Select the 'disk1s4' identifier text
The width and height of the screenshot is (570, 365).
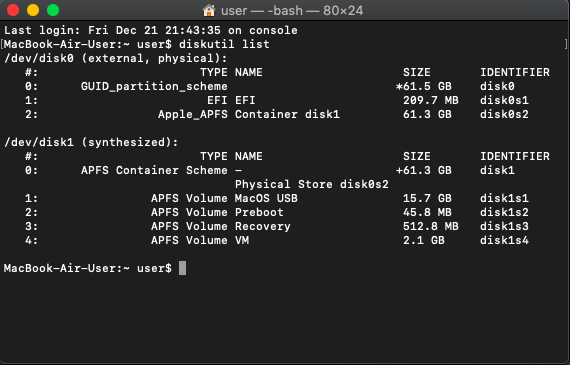(504, 240)
